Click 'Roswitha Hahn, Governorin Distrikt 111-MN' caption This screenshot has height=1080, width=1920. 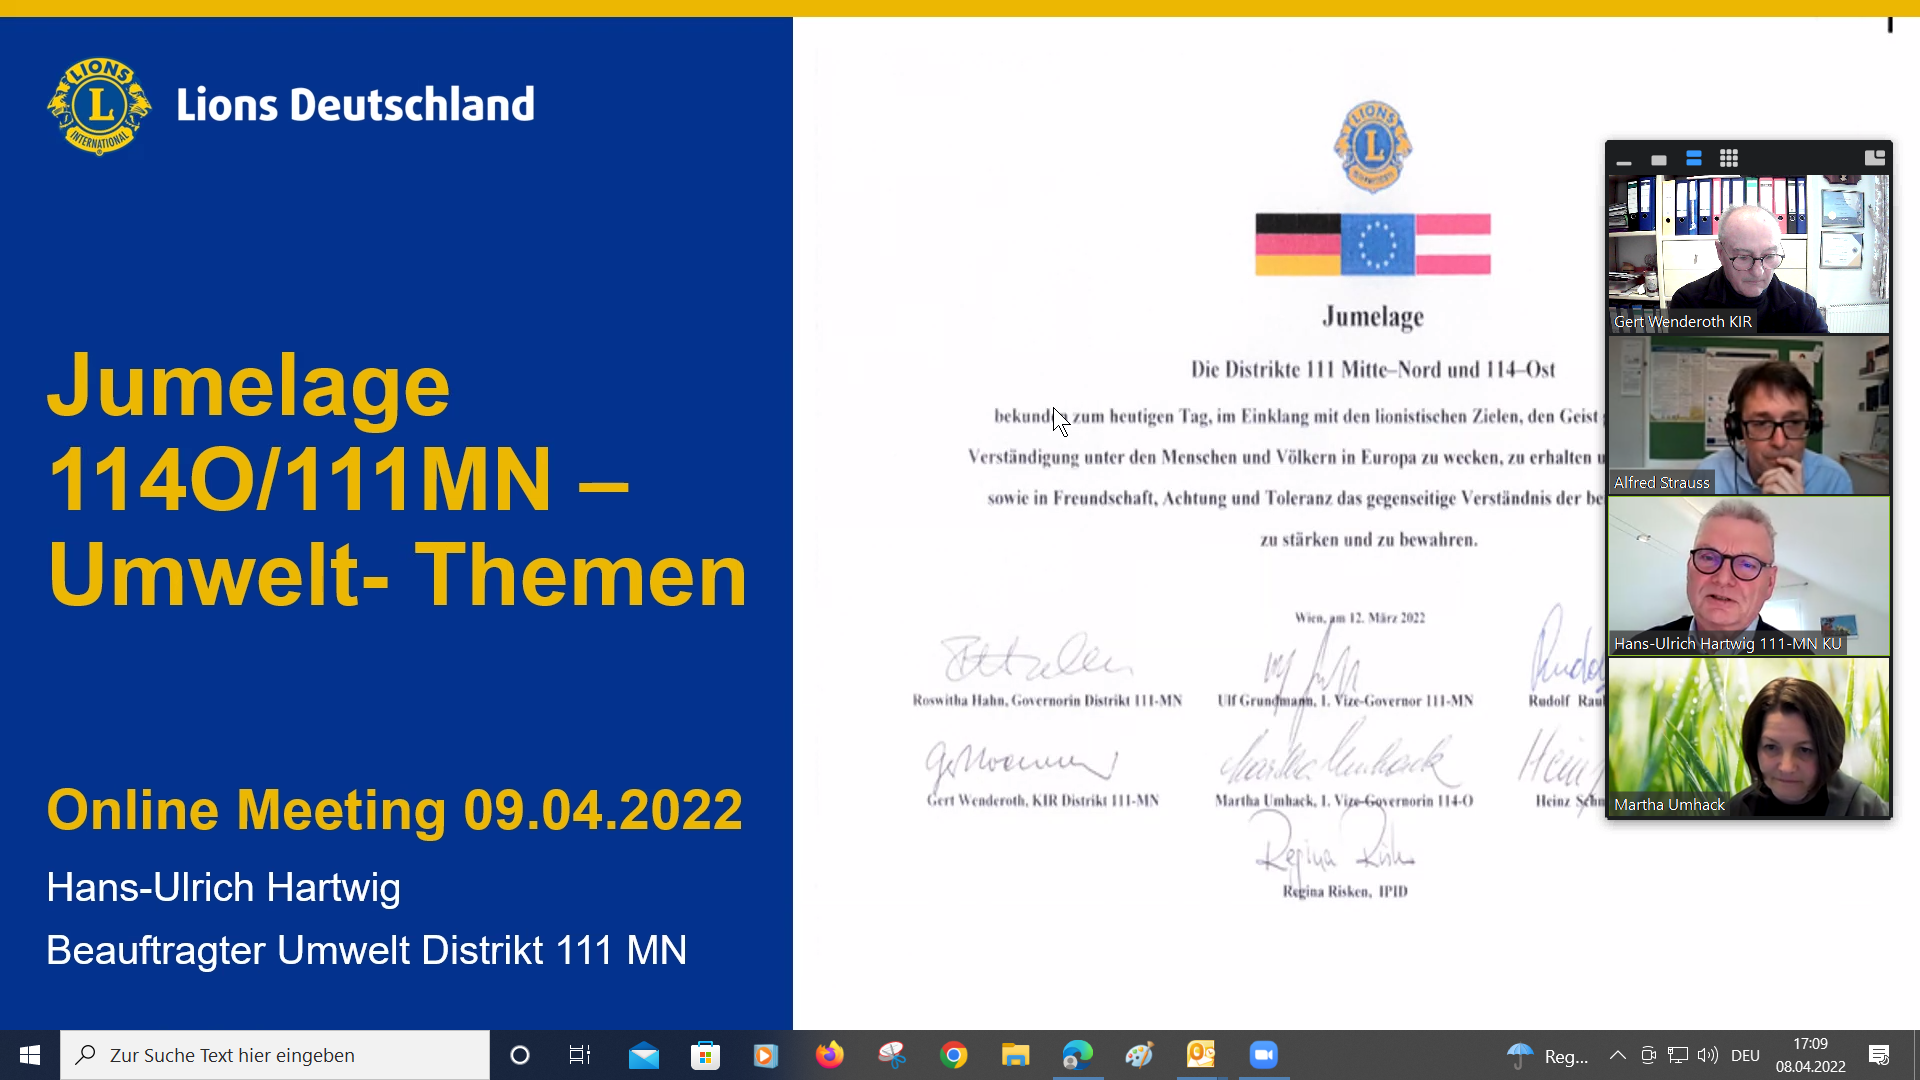[1047, 701]
